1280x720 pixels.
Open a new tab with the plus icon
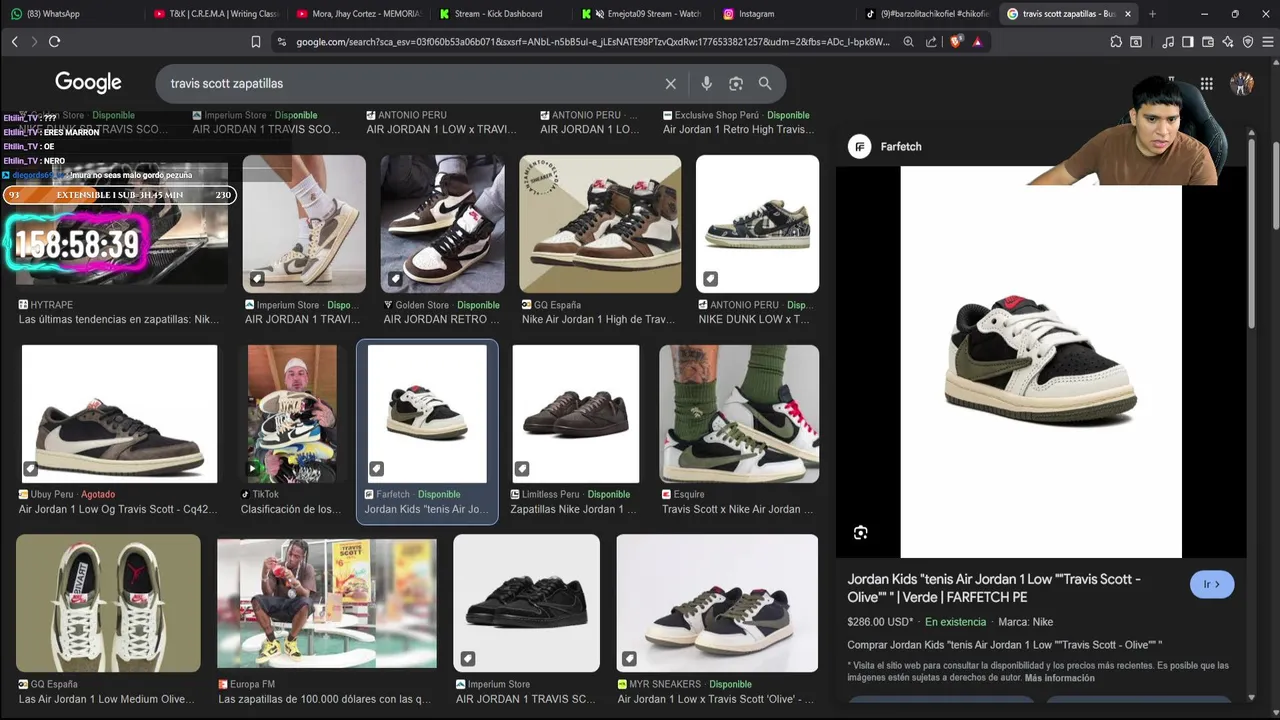pyautogui.click(x=1152, y=14)
